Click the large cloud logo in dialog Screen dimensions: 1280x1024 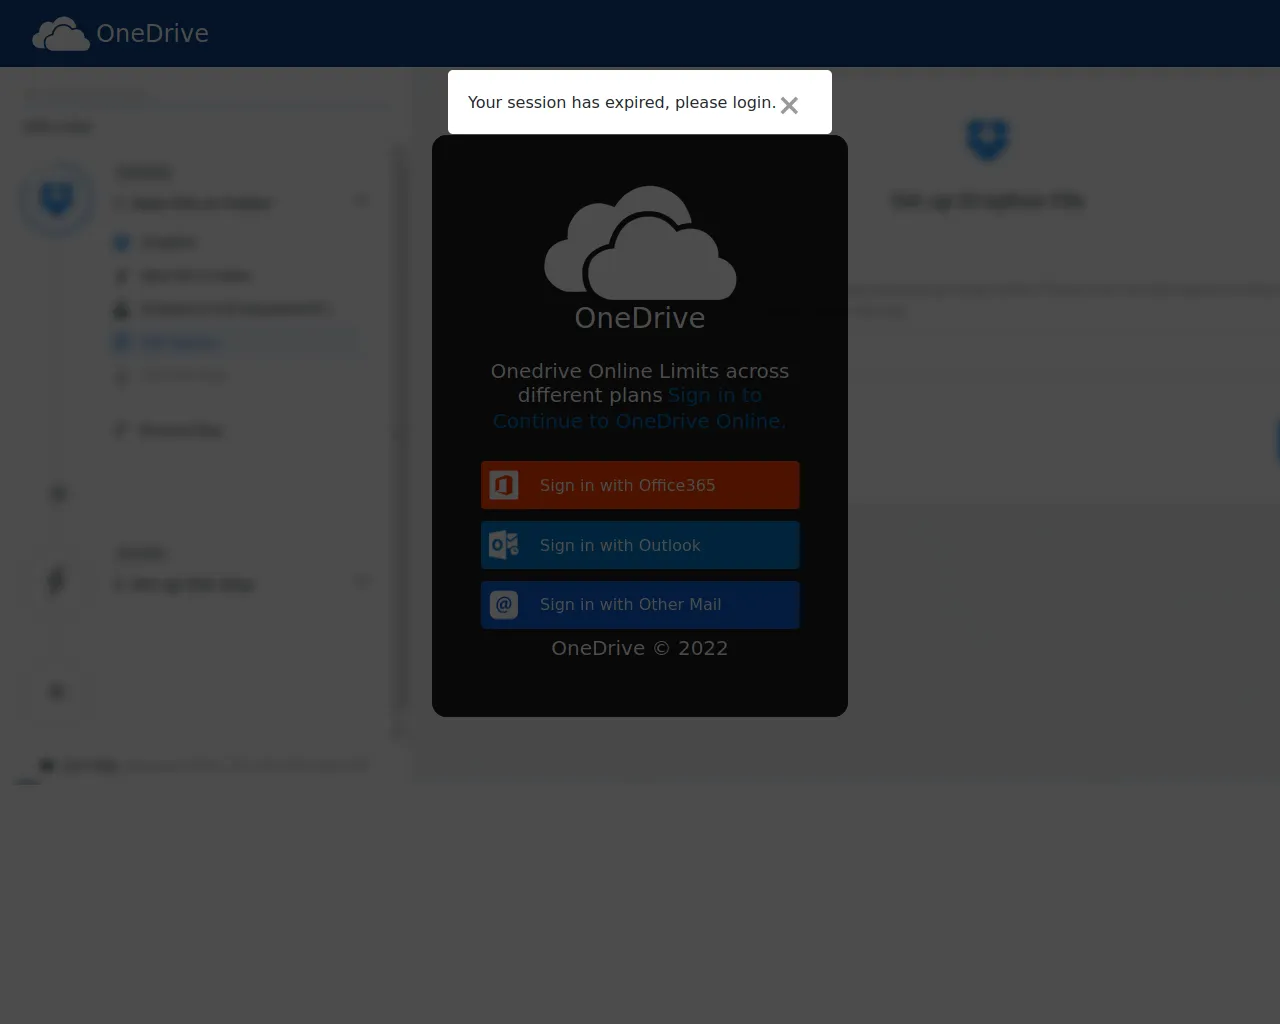[x=640, y=243]
